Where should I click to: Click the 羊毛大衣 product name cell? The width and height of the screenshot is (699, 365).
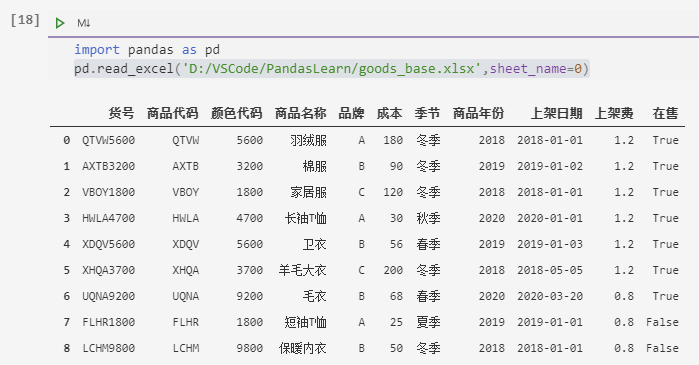point(302,270)
